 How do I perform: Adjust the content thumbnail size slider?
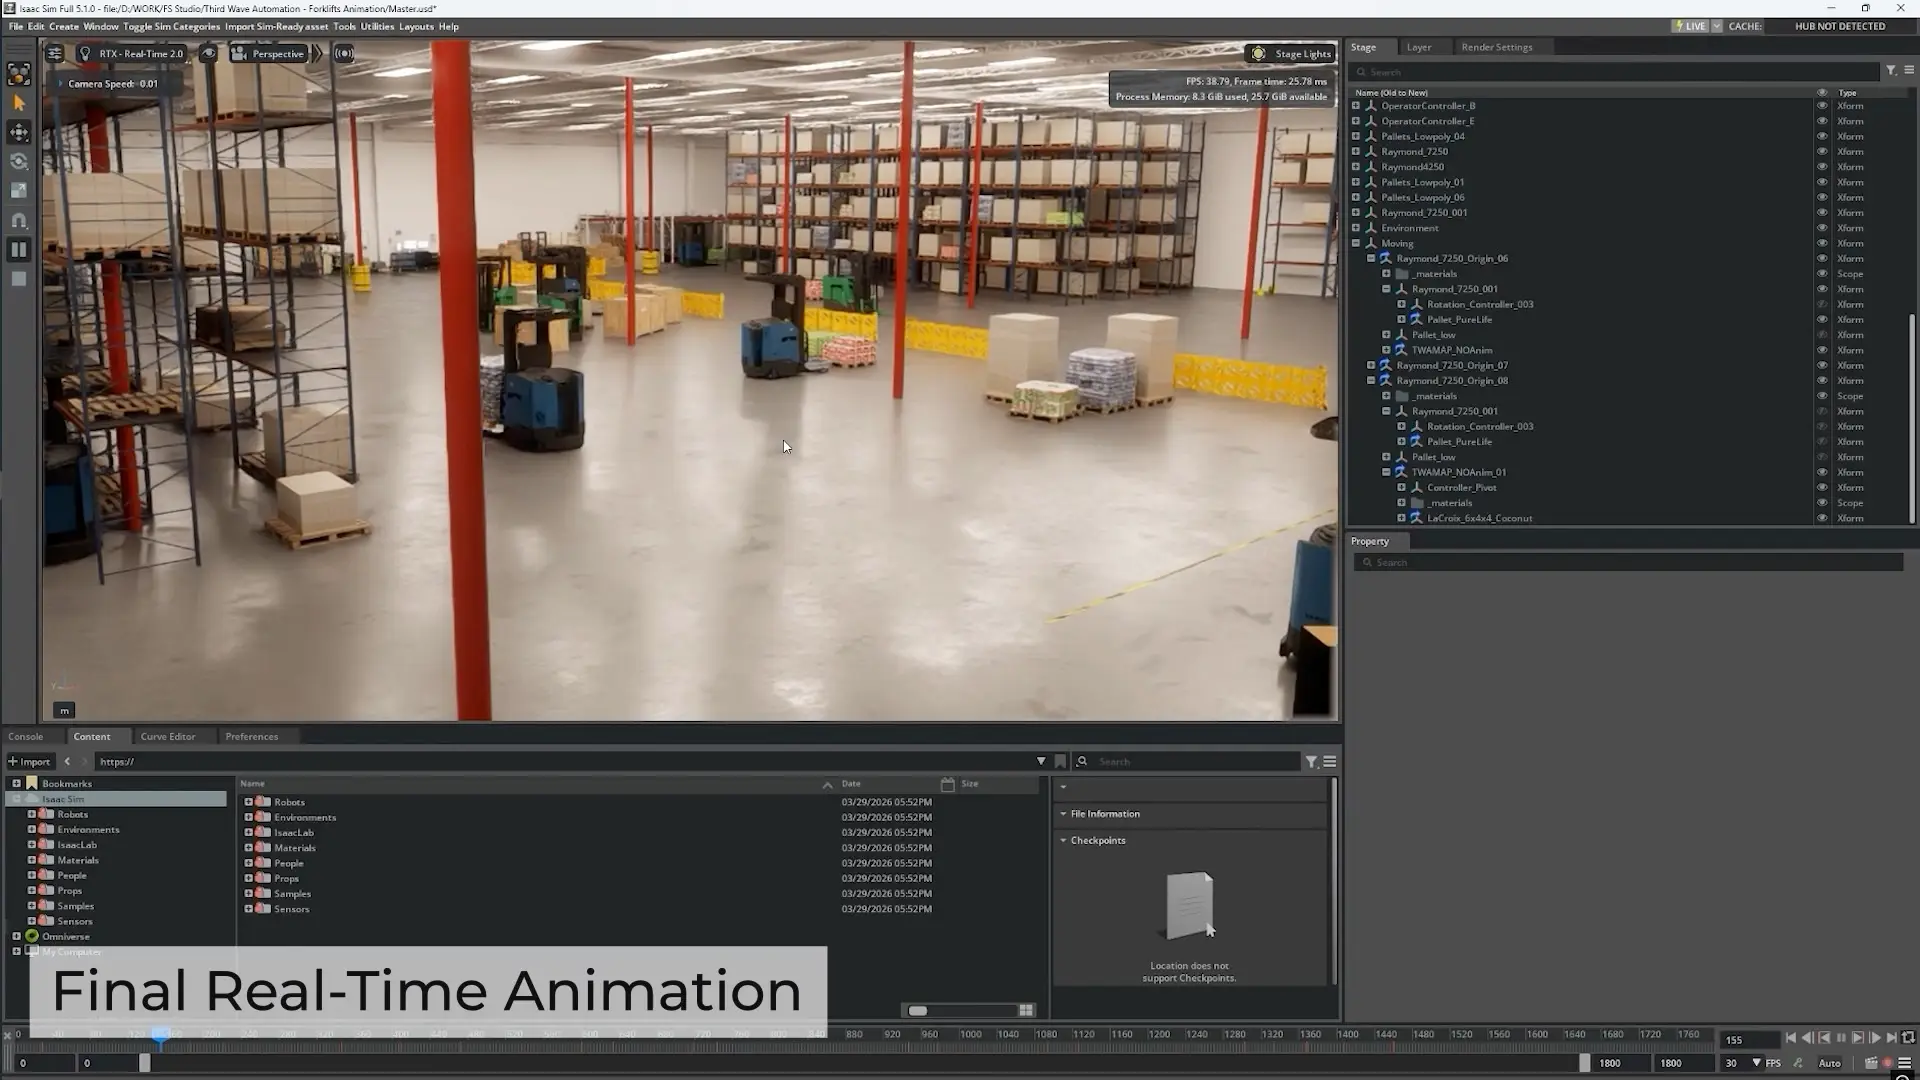(x=918, y=1011)
